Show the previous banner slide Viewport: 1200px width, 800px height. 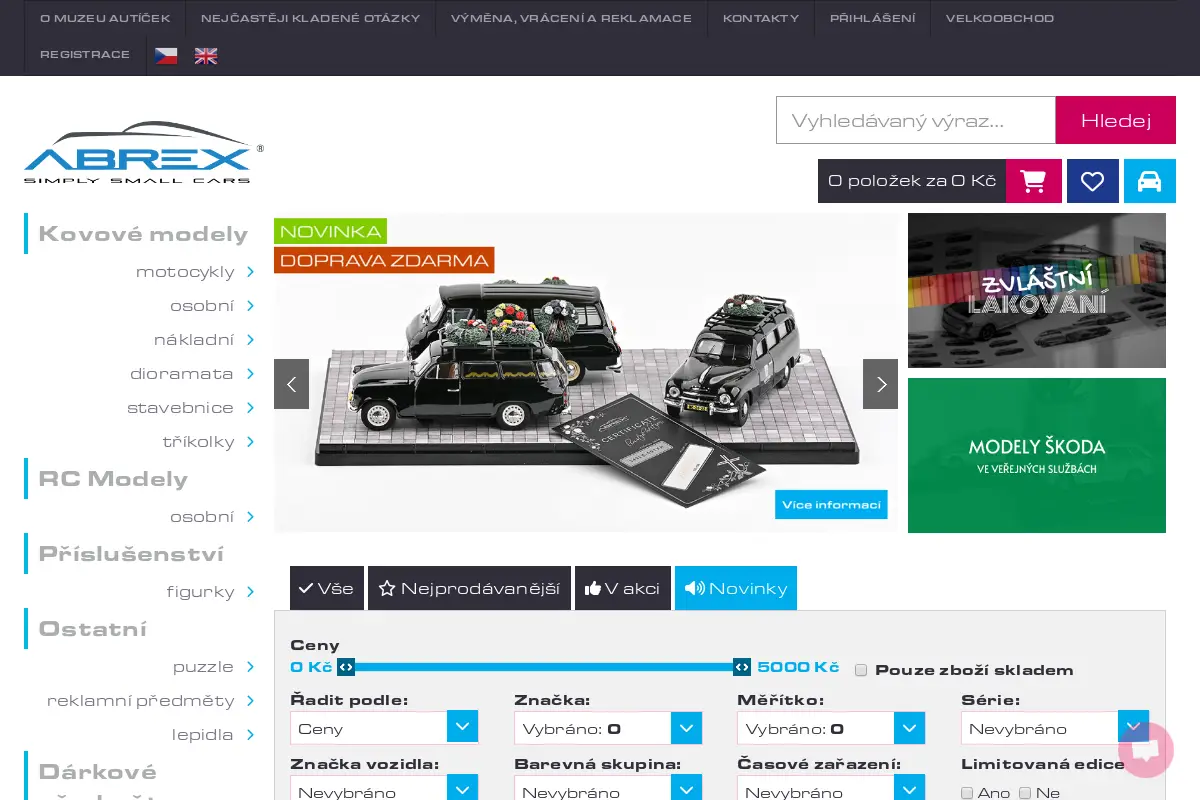click(x=291, y=384)
